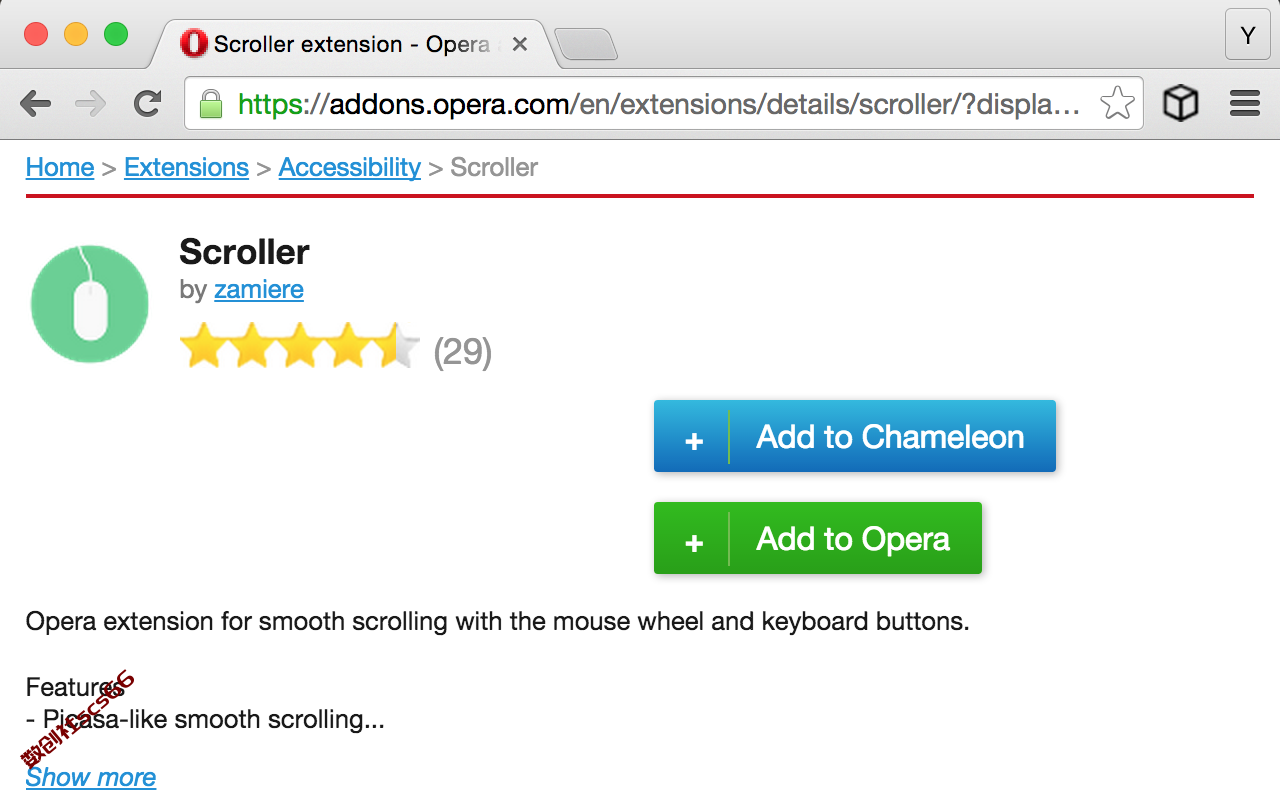Go to the Home breadcrumb link
The image size is (1280, 800).
point(60,167)
